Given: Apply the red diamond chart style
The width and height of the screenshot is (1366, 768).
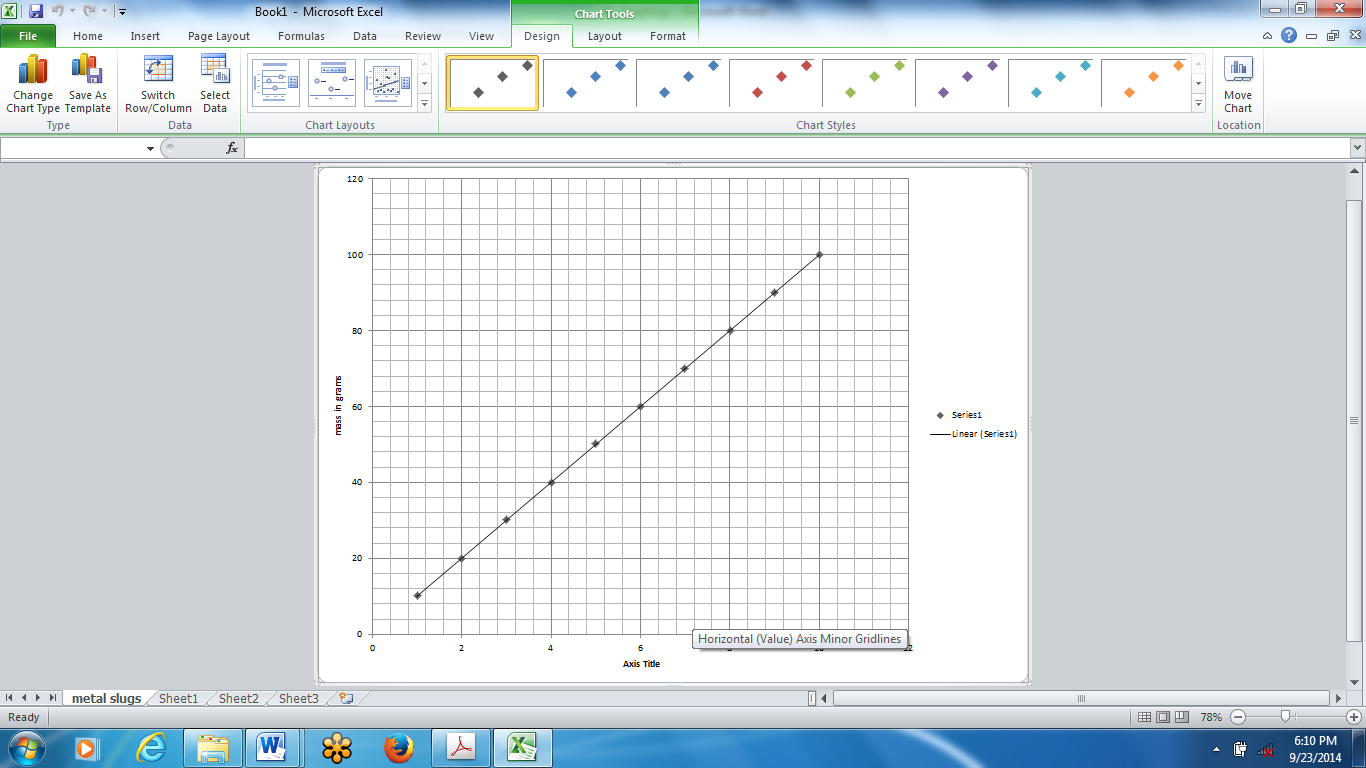Looking at the screenshot, I should point(773,82).
